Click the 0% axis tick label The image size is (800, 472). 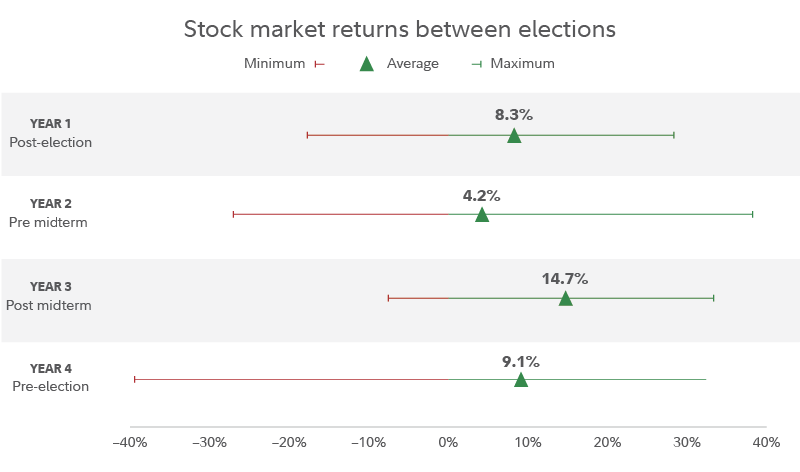point(448,442)
